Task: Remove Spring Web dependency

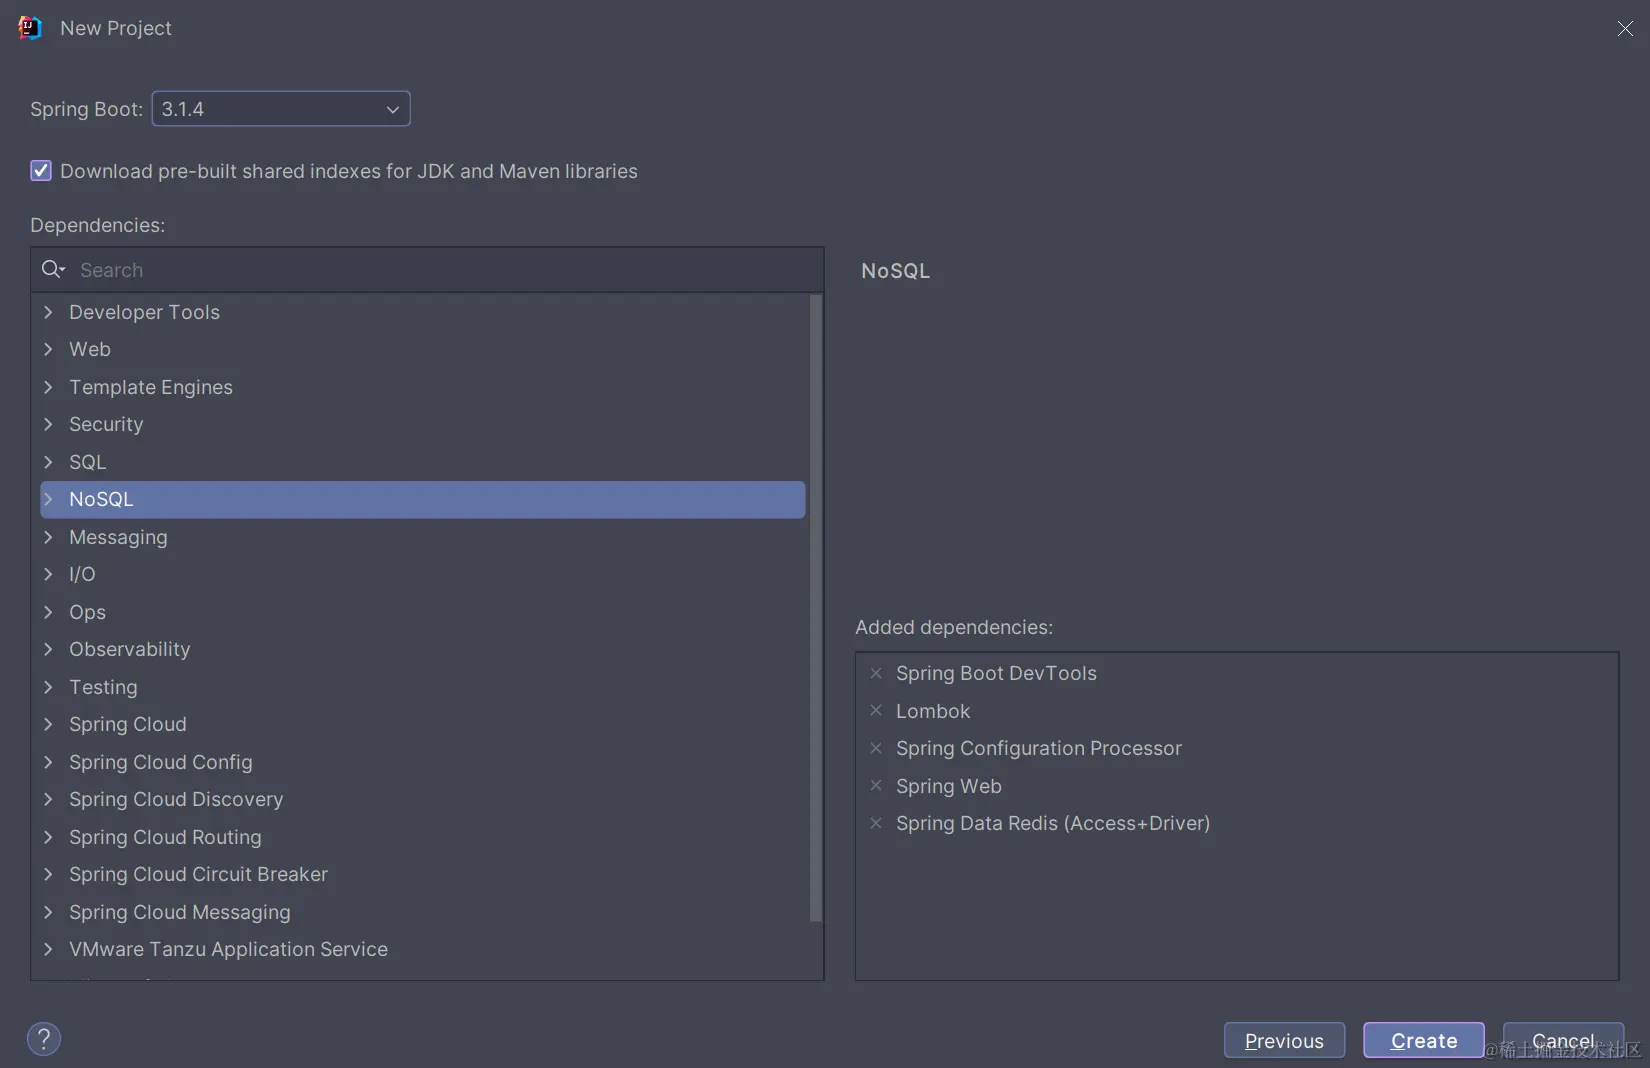Action: tap(876, 785)
